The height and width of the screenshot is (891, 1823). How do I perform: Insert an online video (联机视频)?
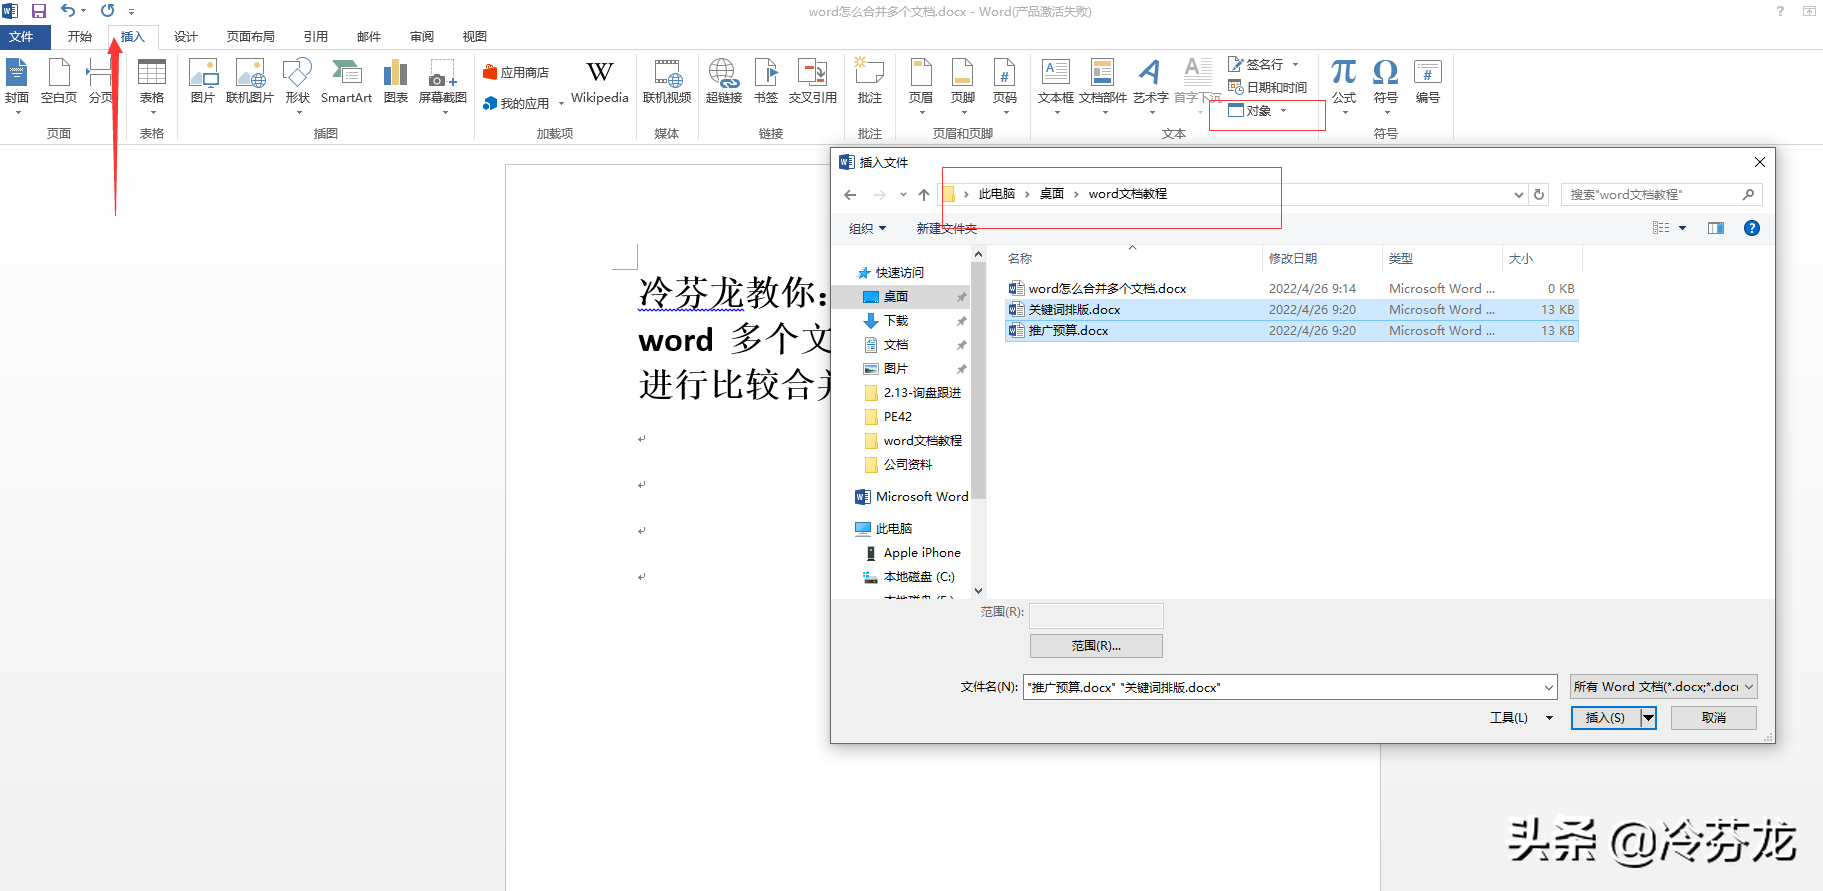point(667,82)
